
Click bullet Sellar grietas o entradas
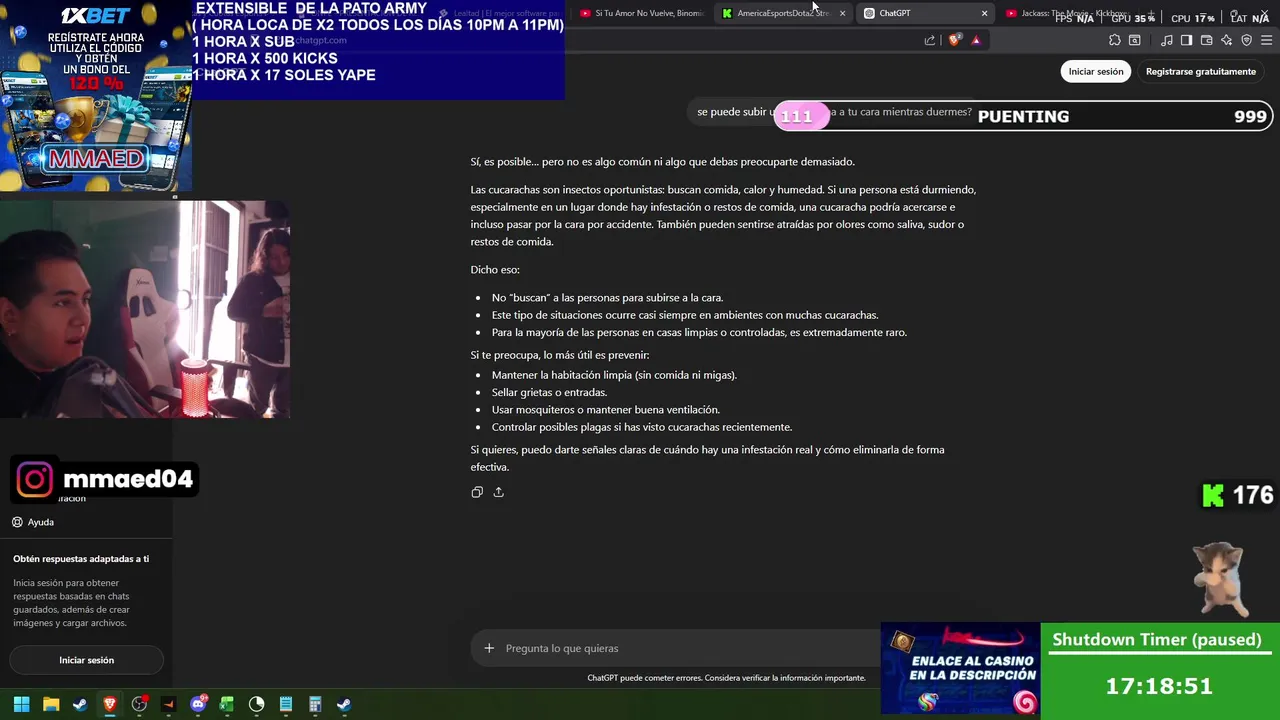tap(549, 392)
